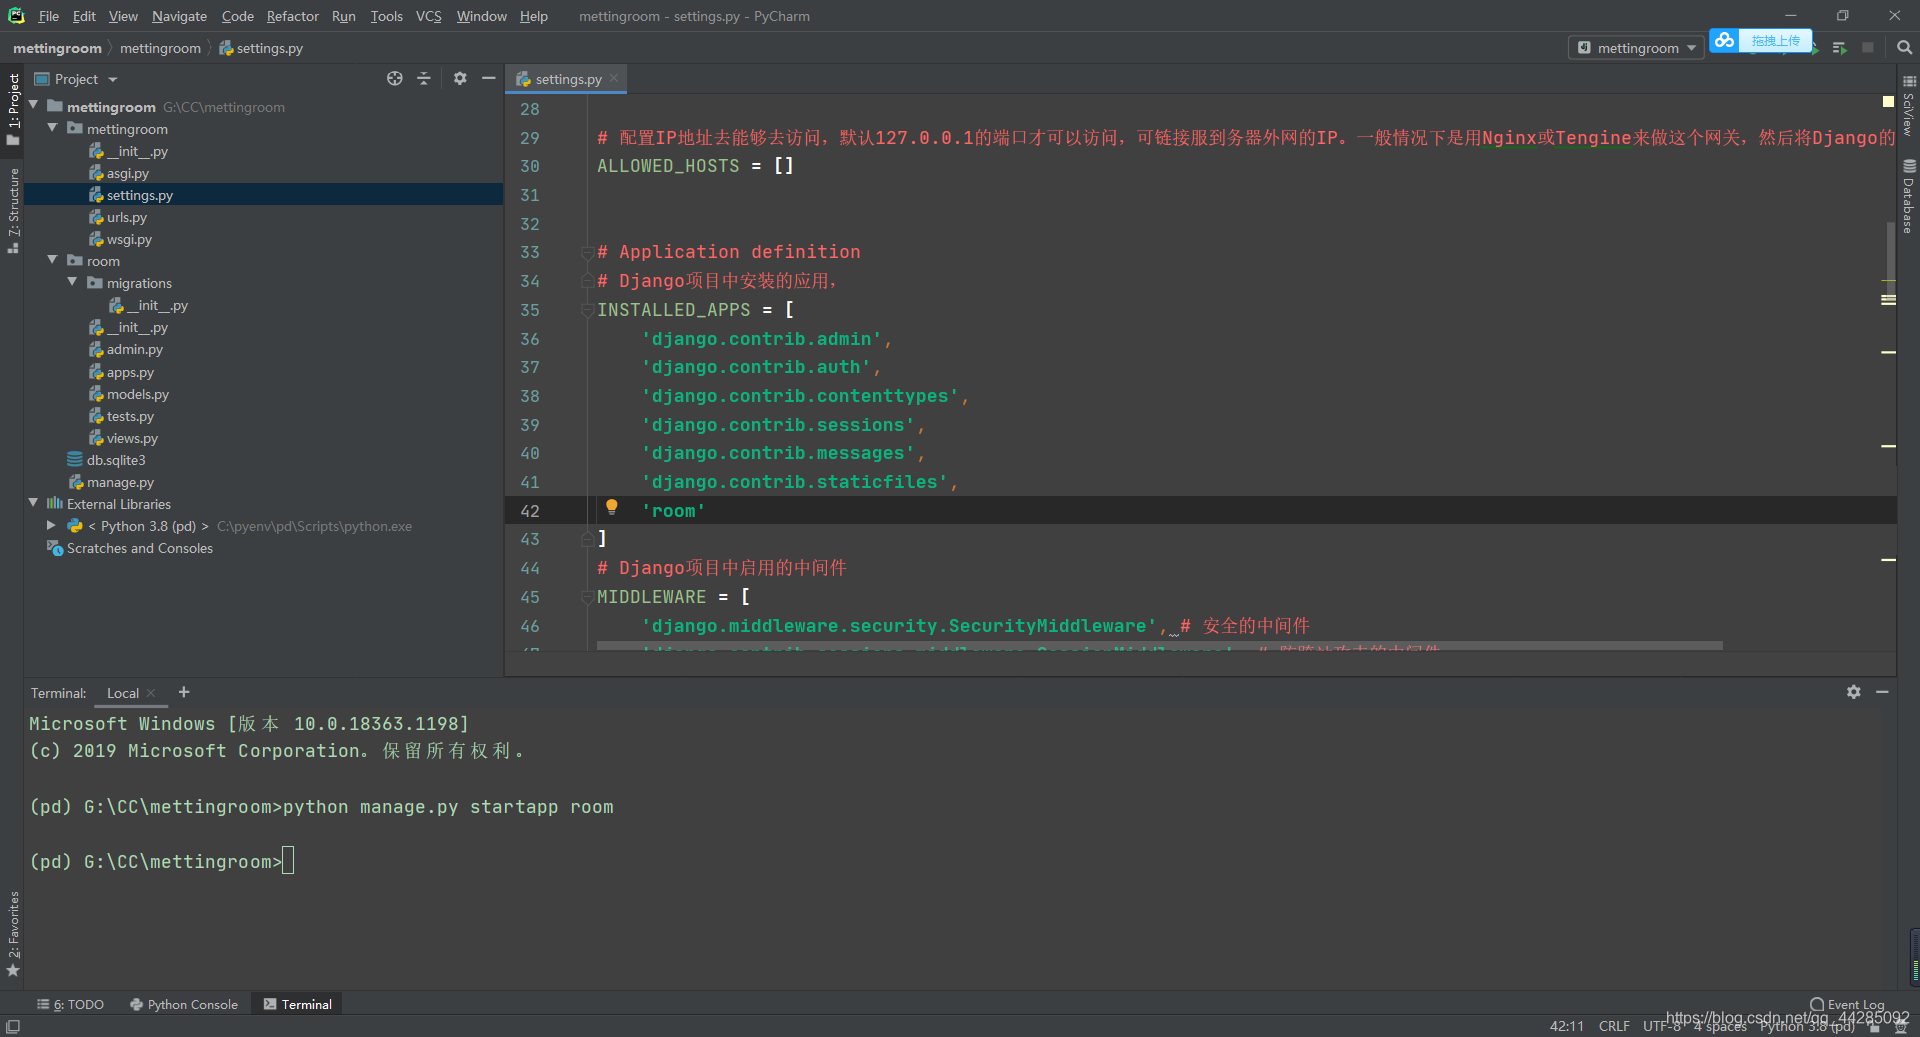Select Scratches and Consoles node

(x=139, y=548)
